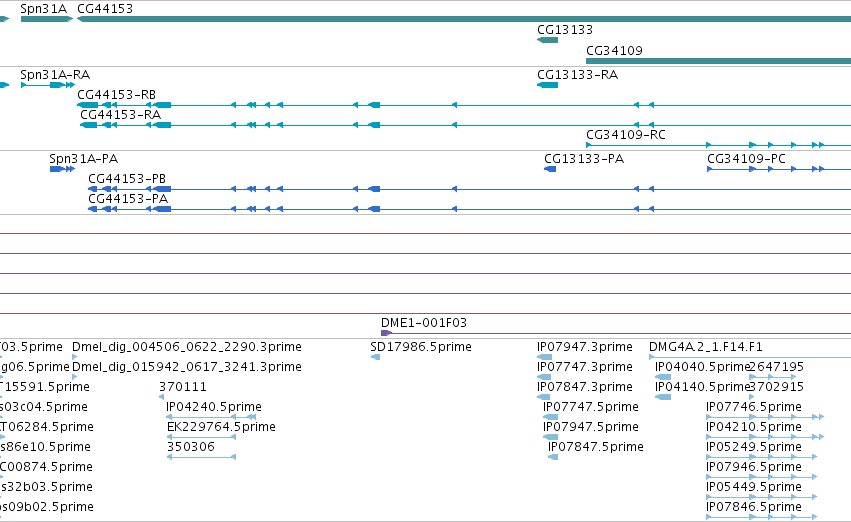The height and width of the screenshot is (522, 851).
Task: Click the partially visible s32b03.5prime label
Action: point(47,487)
